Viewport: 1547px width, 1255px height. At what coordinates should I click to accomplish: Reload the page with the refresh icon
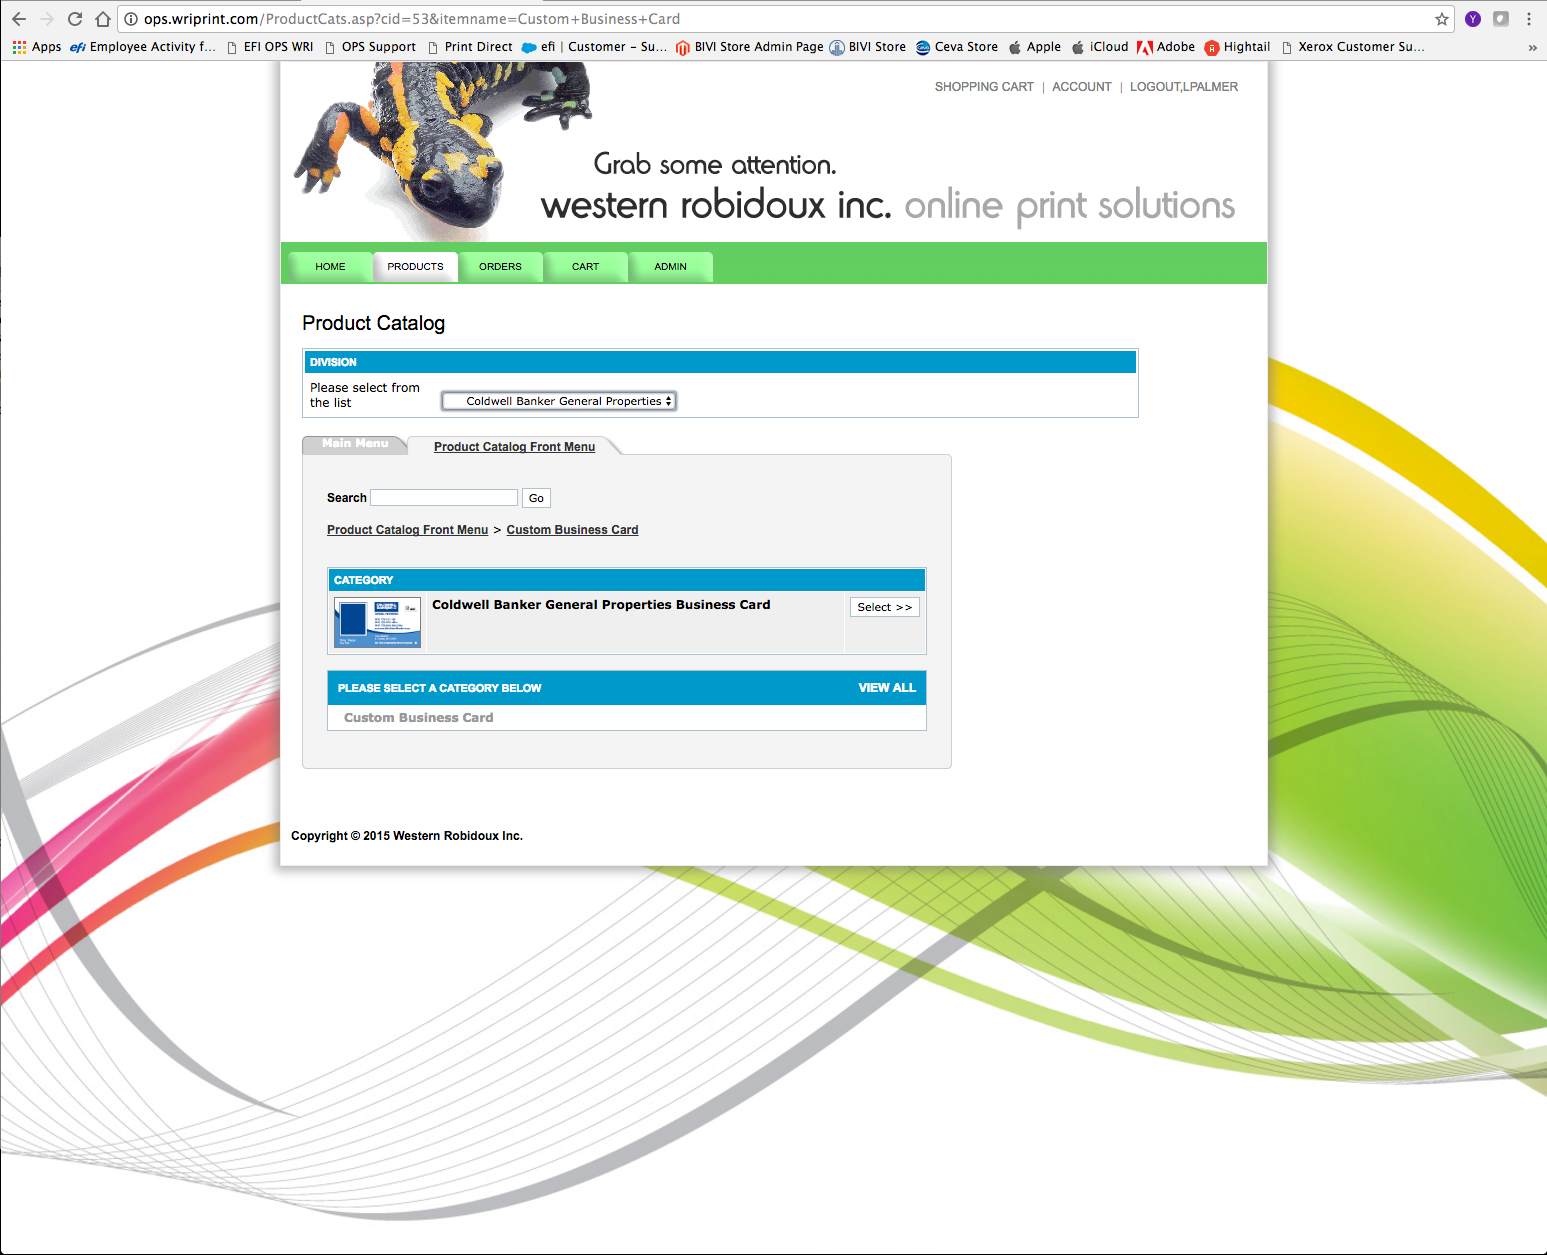point(75,19)
